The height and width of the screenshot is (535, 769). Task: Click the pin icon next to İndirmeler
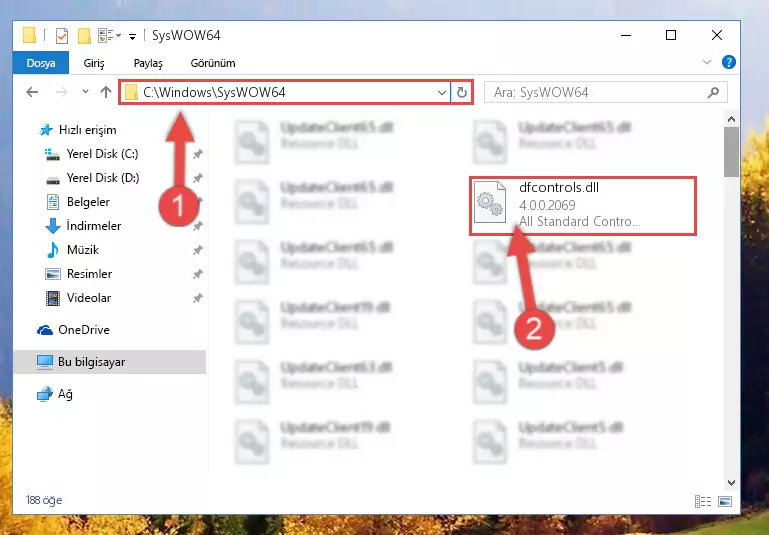click(x=197, y=226)
